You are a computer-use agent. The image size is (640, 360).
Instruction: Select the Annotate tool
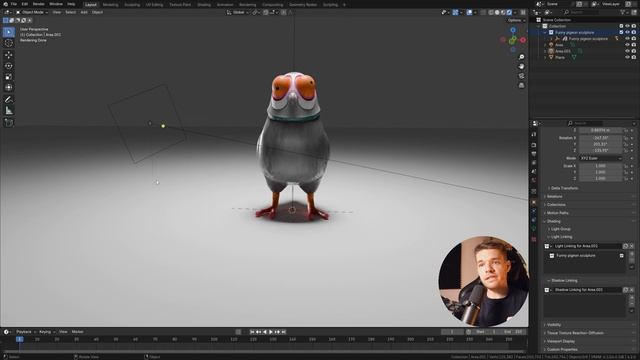(x=9, y=100)
